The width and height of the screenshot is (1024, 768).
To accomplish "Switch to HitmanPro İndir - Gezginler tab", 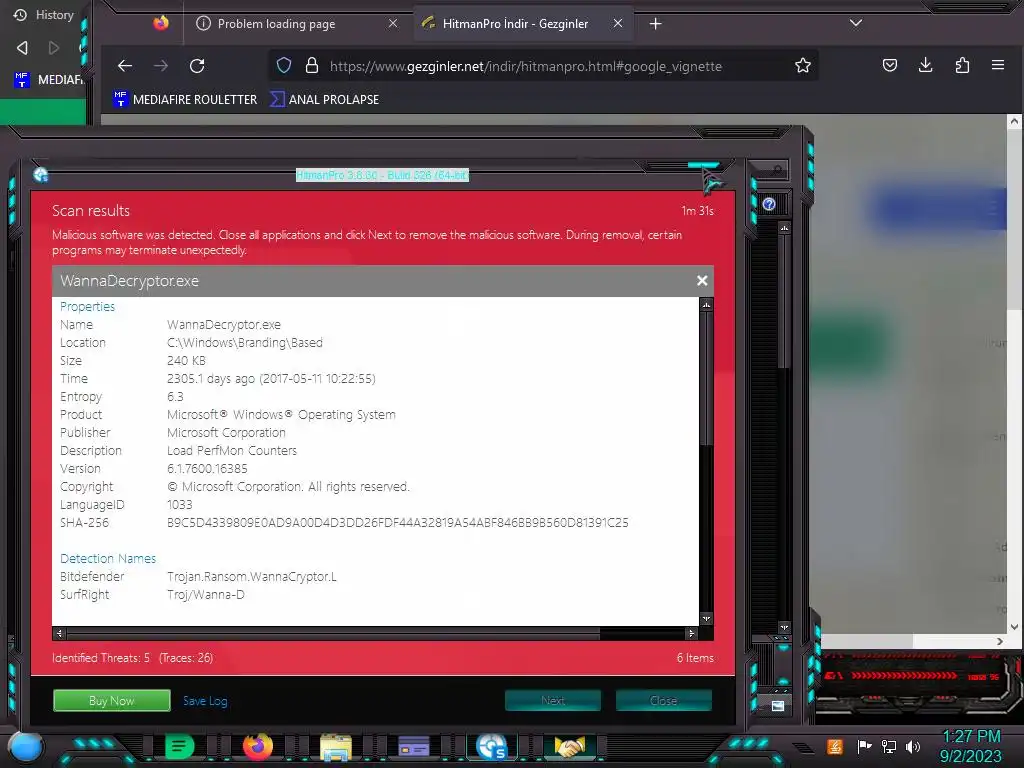I will (522, 24).
